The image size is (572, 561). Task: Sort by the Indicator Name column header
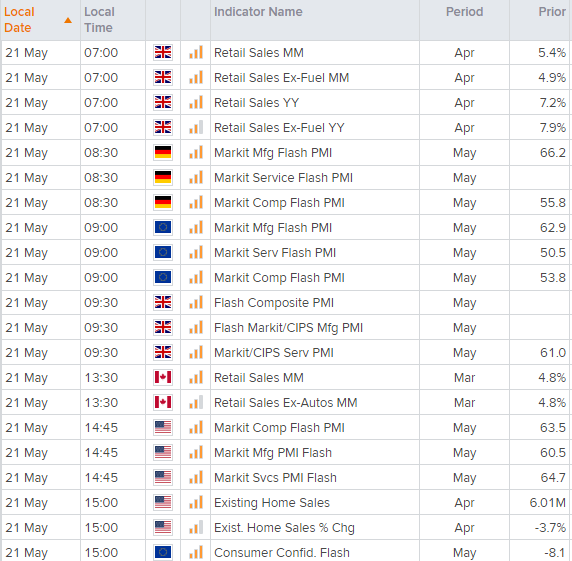pyautogui.click(x=258, y=12)
